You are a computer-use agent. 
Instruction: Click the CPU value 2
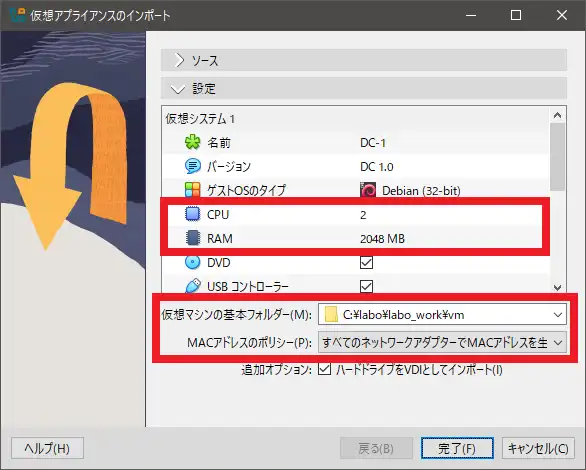pos(363,215)
